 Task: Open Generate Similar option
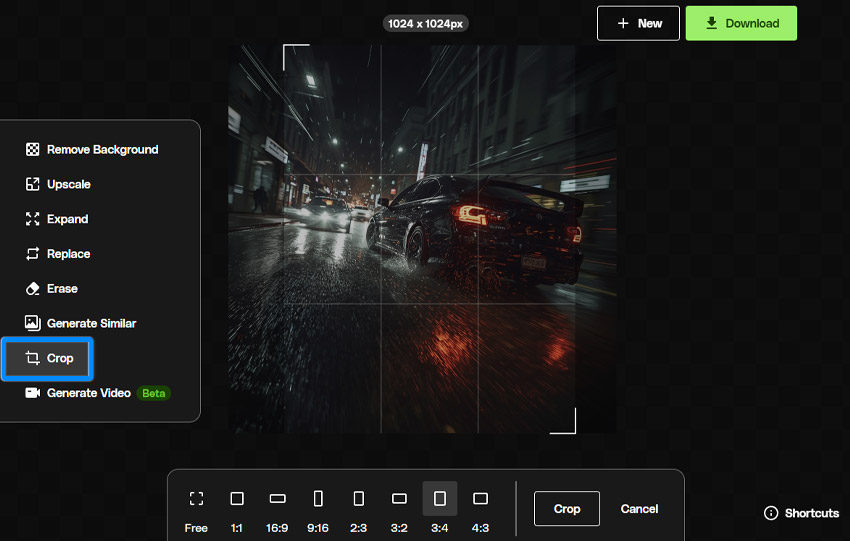point(81,323)
